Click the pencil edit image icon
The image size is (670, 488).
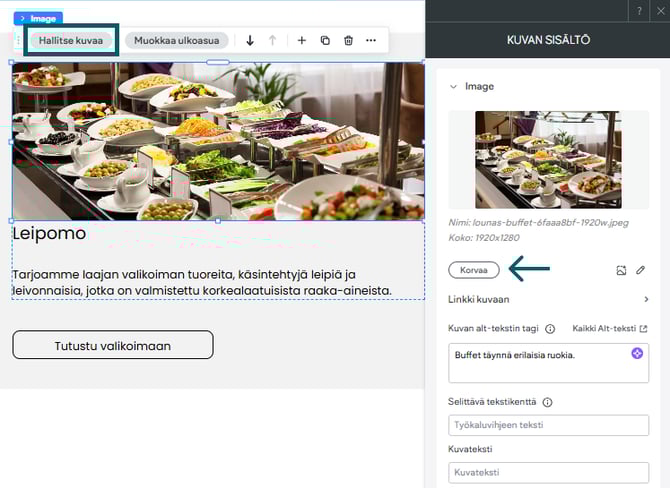pyautogui.click(x=641, y=270)
